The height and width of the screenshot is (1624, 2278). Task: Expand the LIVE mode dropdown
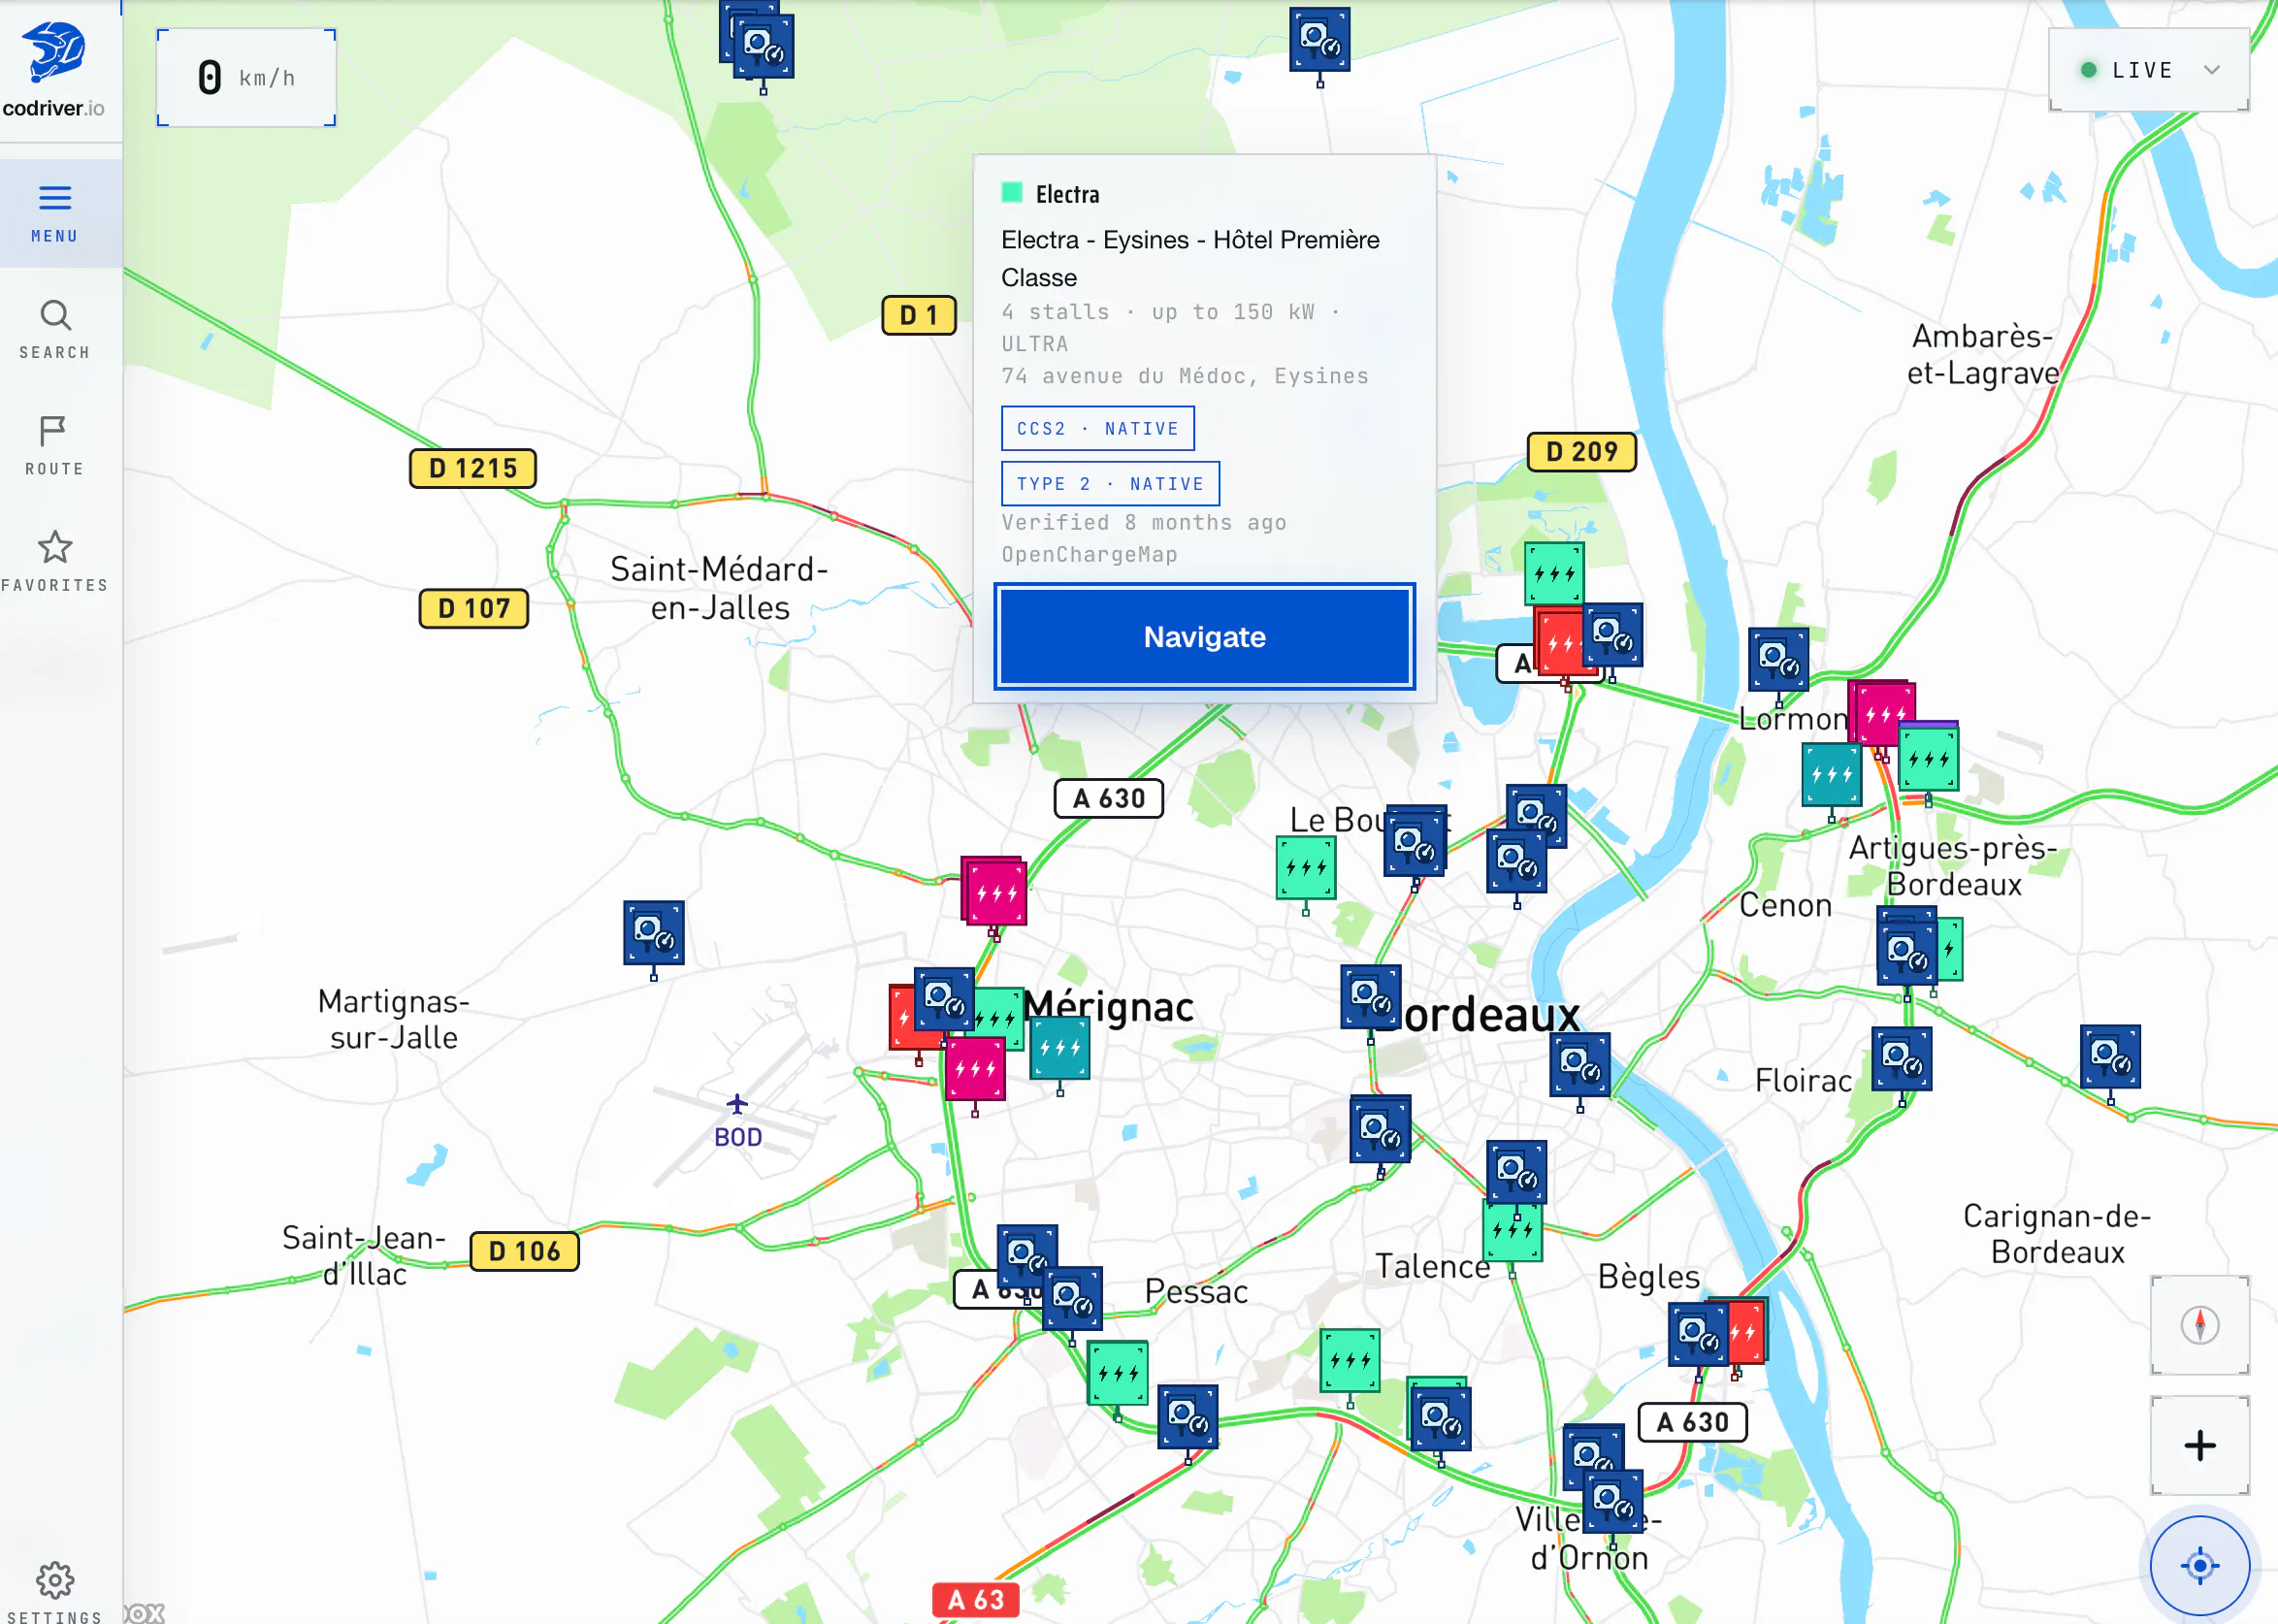tap(2149, 70)
